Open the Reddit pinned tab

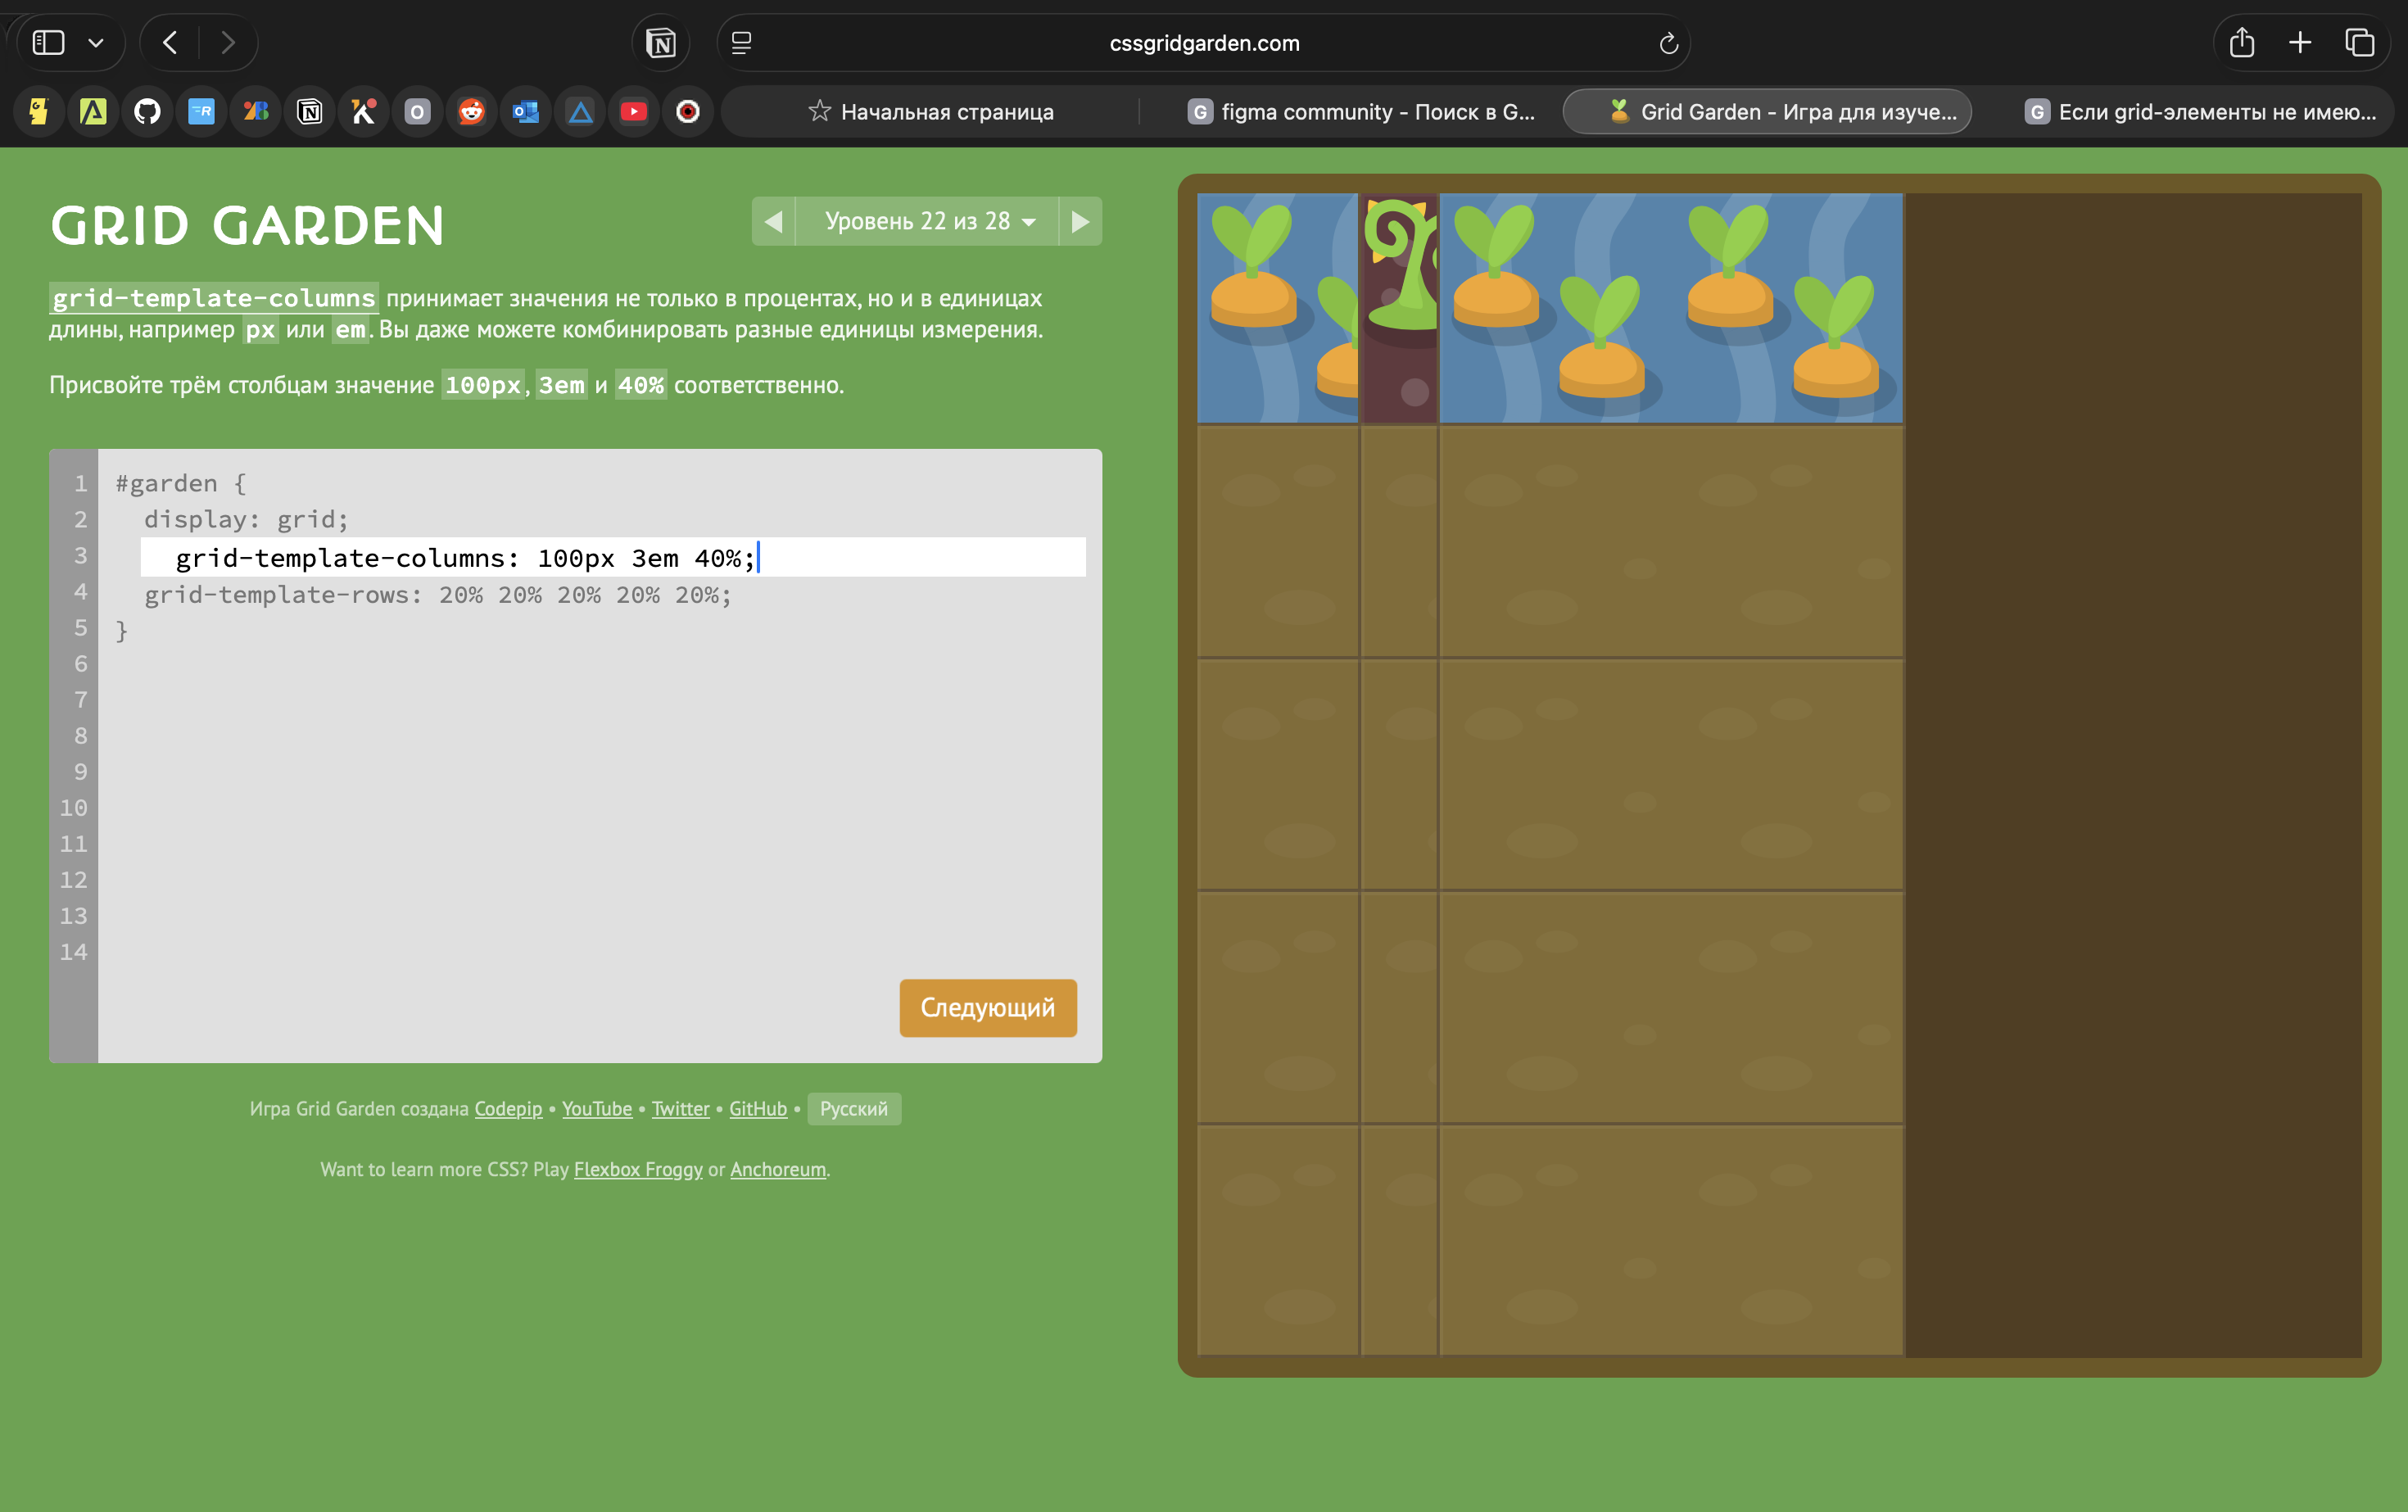(x=472, y=112)
